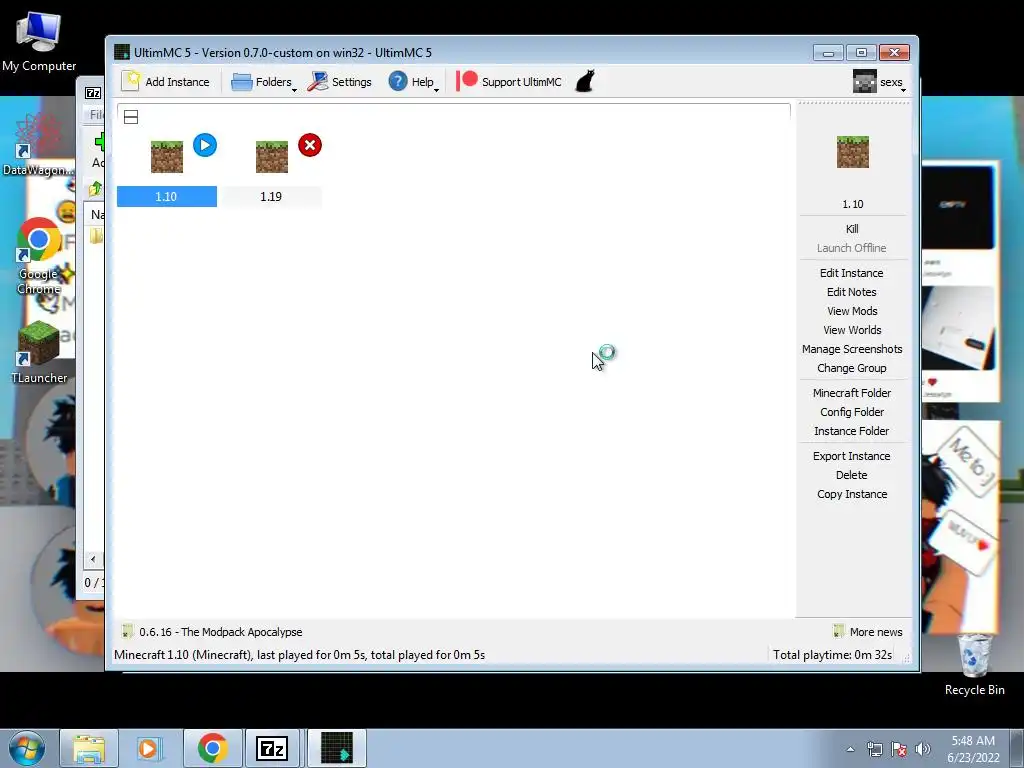Viewport: 1024px width, 768px height.
Task: Collapse the instance group expander
Action: pyautogui.click(x=131, y=117)
